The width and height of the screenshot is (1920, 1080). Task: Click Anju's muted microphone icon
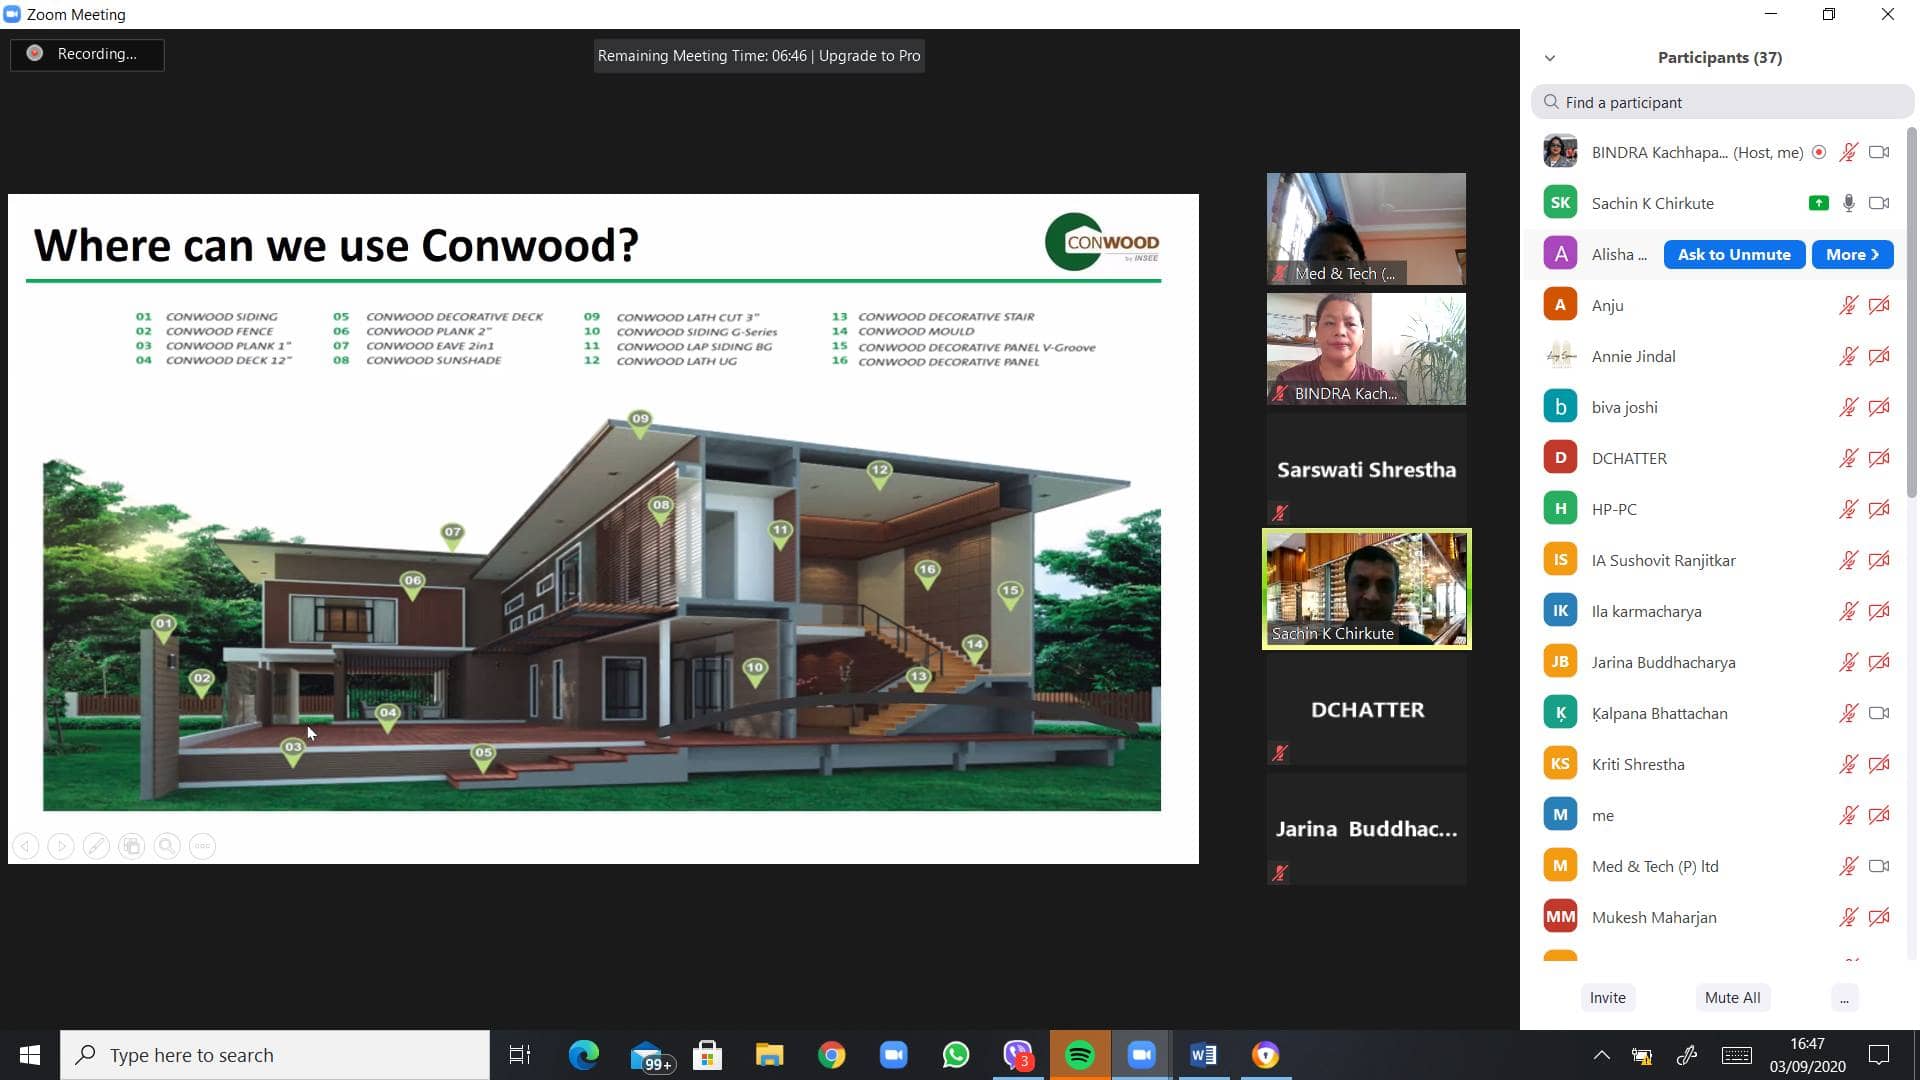(1848, 305)
